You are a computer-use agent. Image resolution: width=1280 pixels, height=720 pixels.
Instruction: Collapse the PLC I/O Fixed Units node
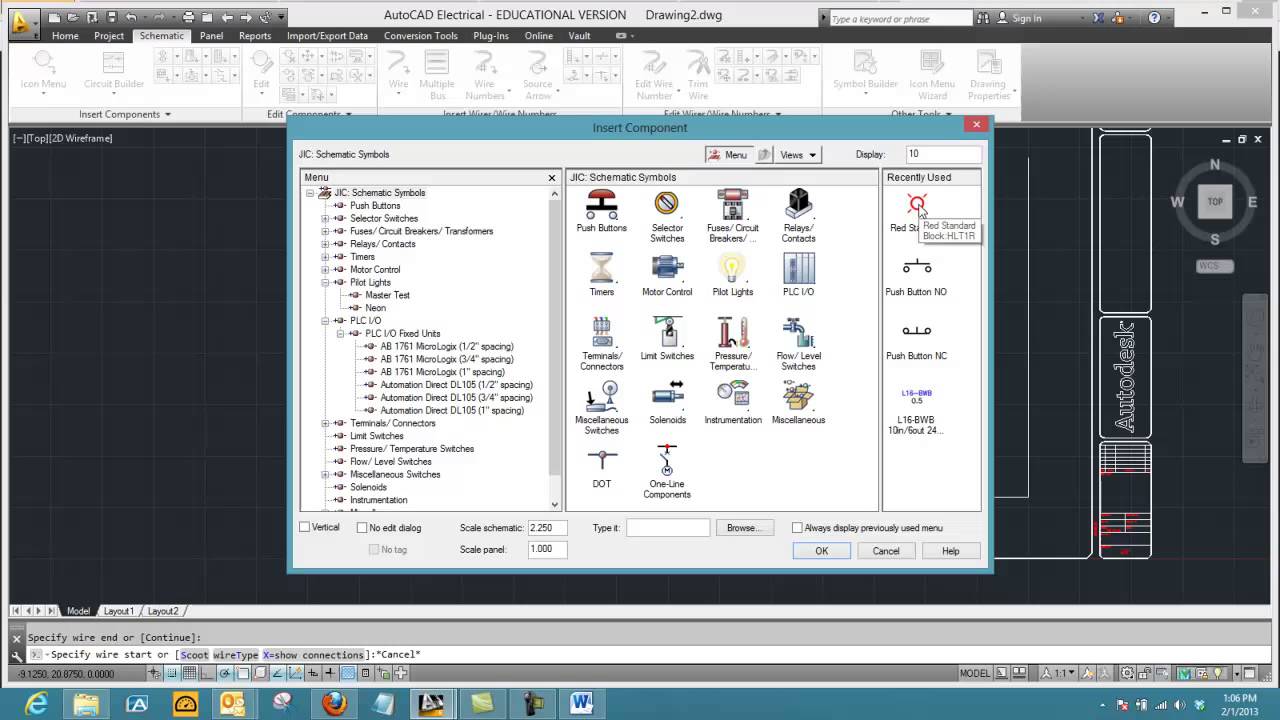[x=340, y=333]
